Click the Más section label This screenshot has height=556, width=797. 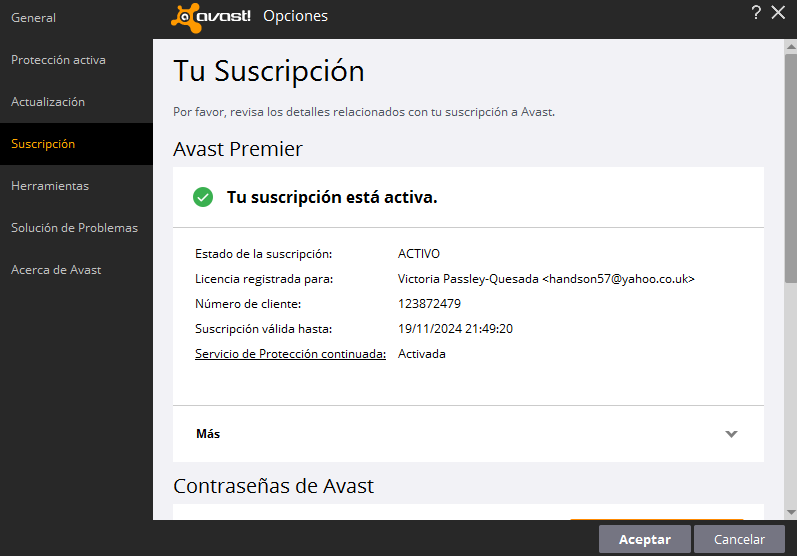(208, 434)
